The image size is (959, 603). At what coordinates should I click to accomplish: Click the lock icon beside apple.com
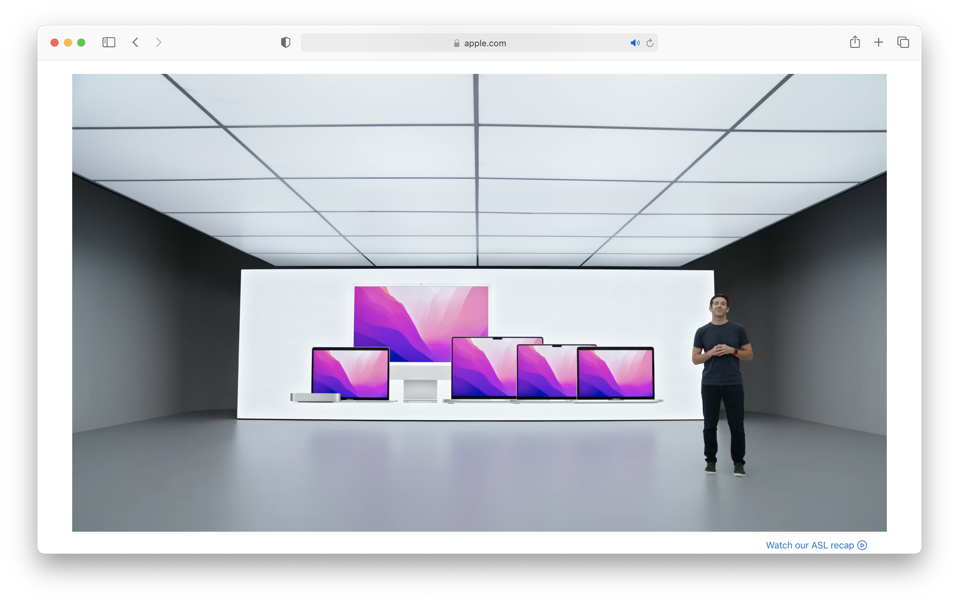pos(456,43)
